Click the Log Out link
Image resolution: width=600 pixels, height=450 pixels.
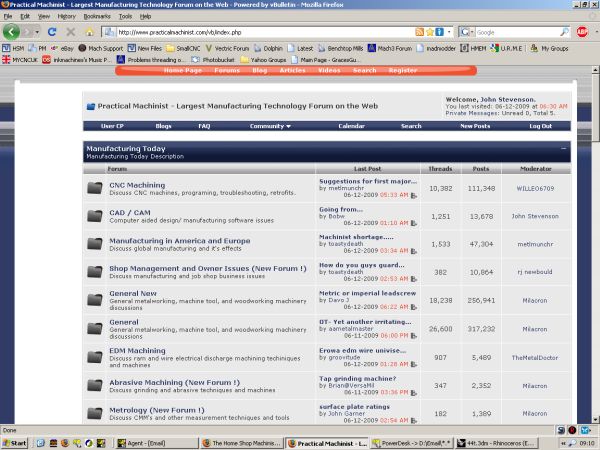tap(540, 126)
